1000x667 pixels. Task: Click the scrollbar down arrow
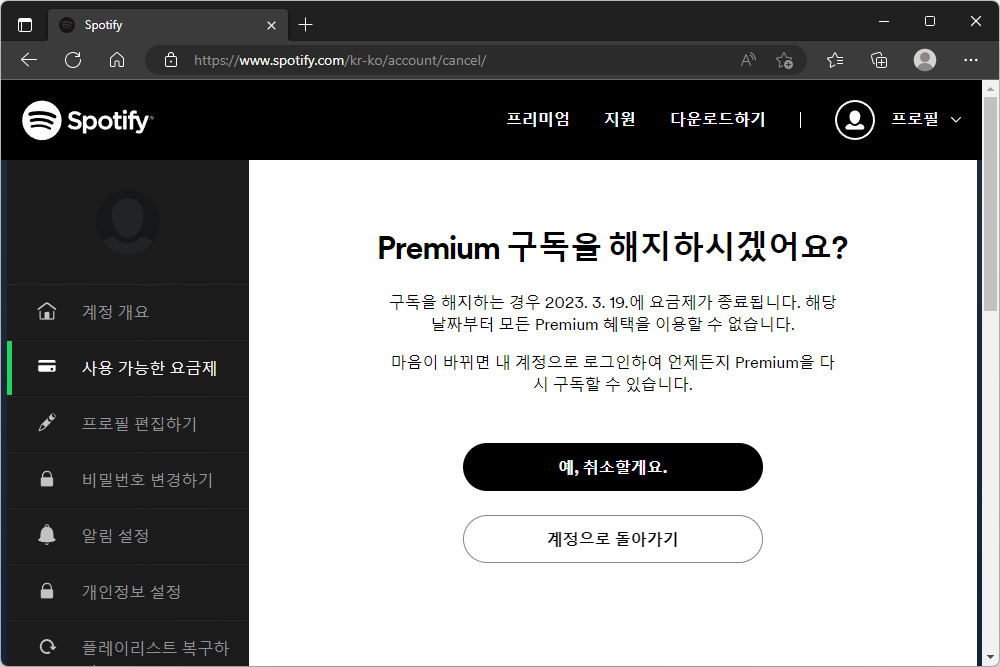coord(990,657)
